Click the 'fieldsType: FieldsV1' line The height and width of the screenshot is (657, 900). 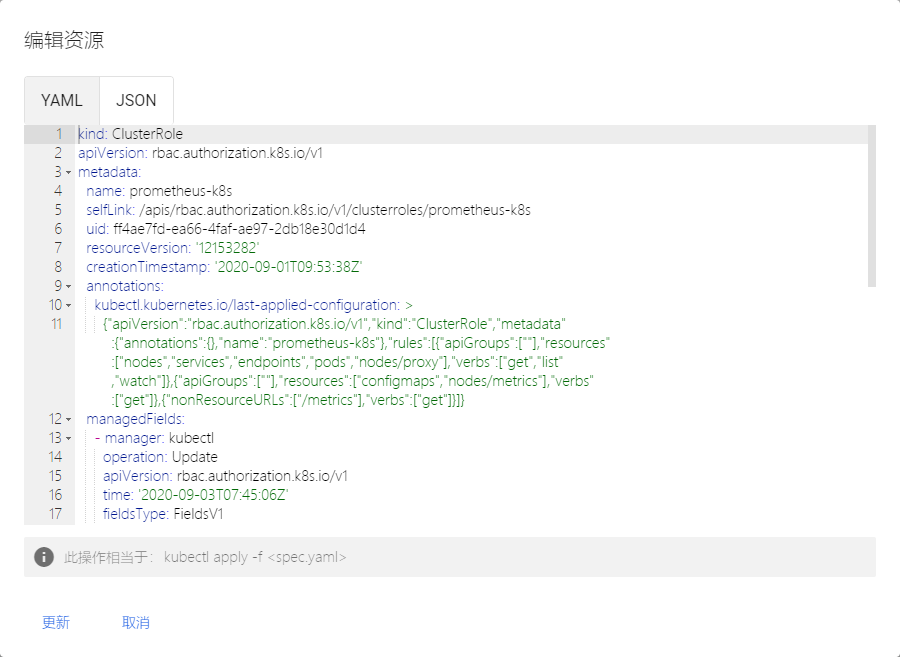click(163, 514)
